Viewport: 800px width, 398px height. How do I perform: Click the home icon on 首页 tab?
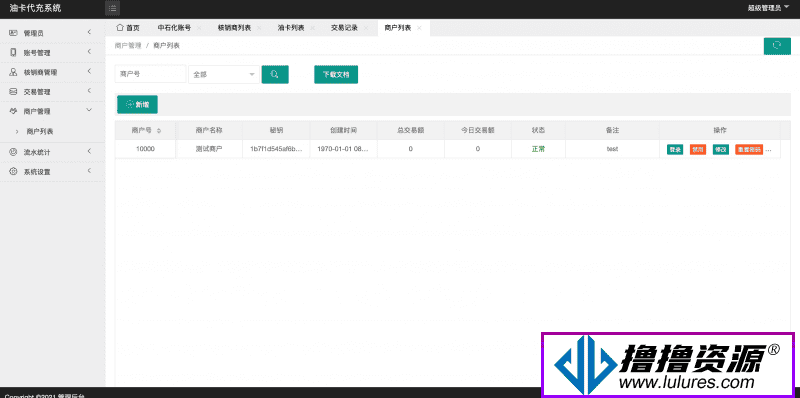tap(120, 28)
